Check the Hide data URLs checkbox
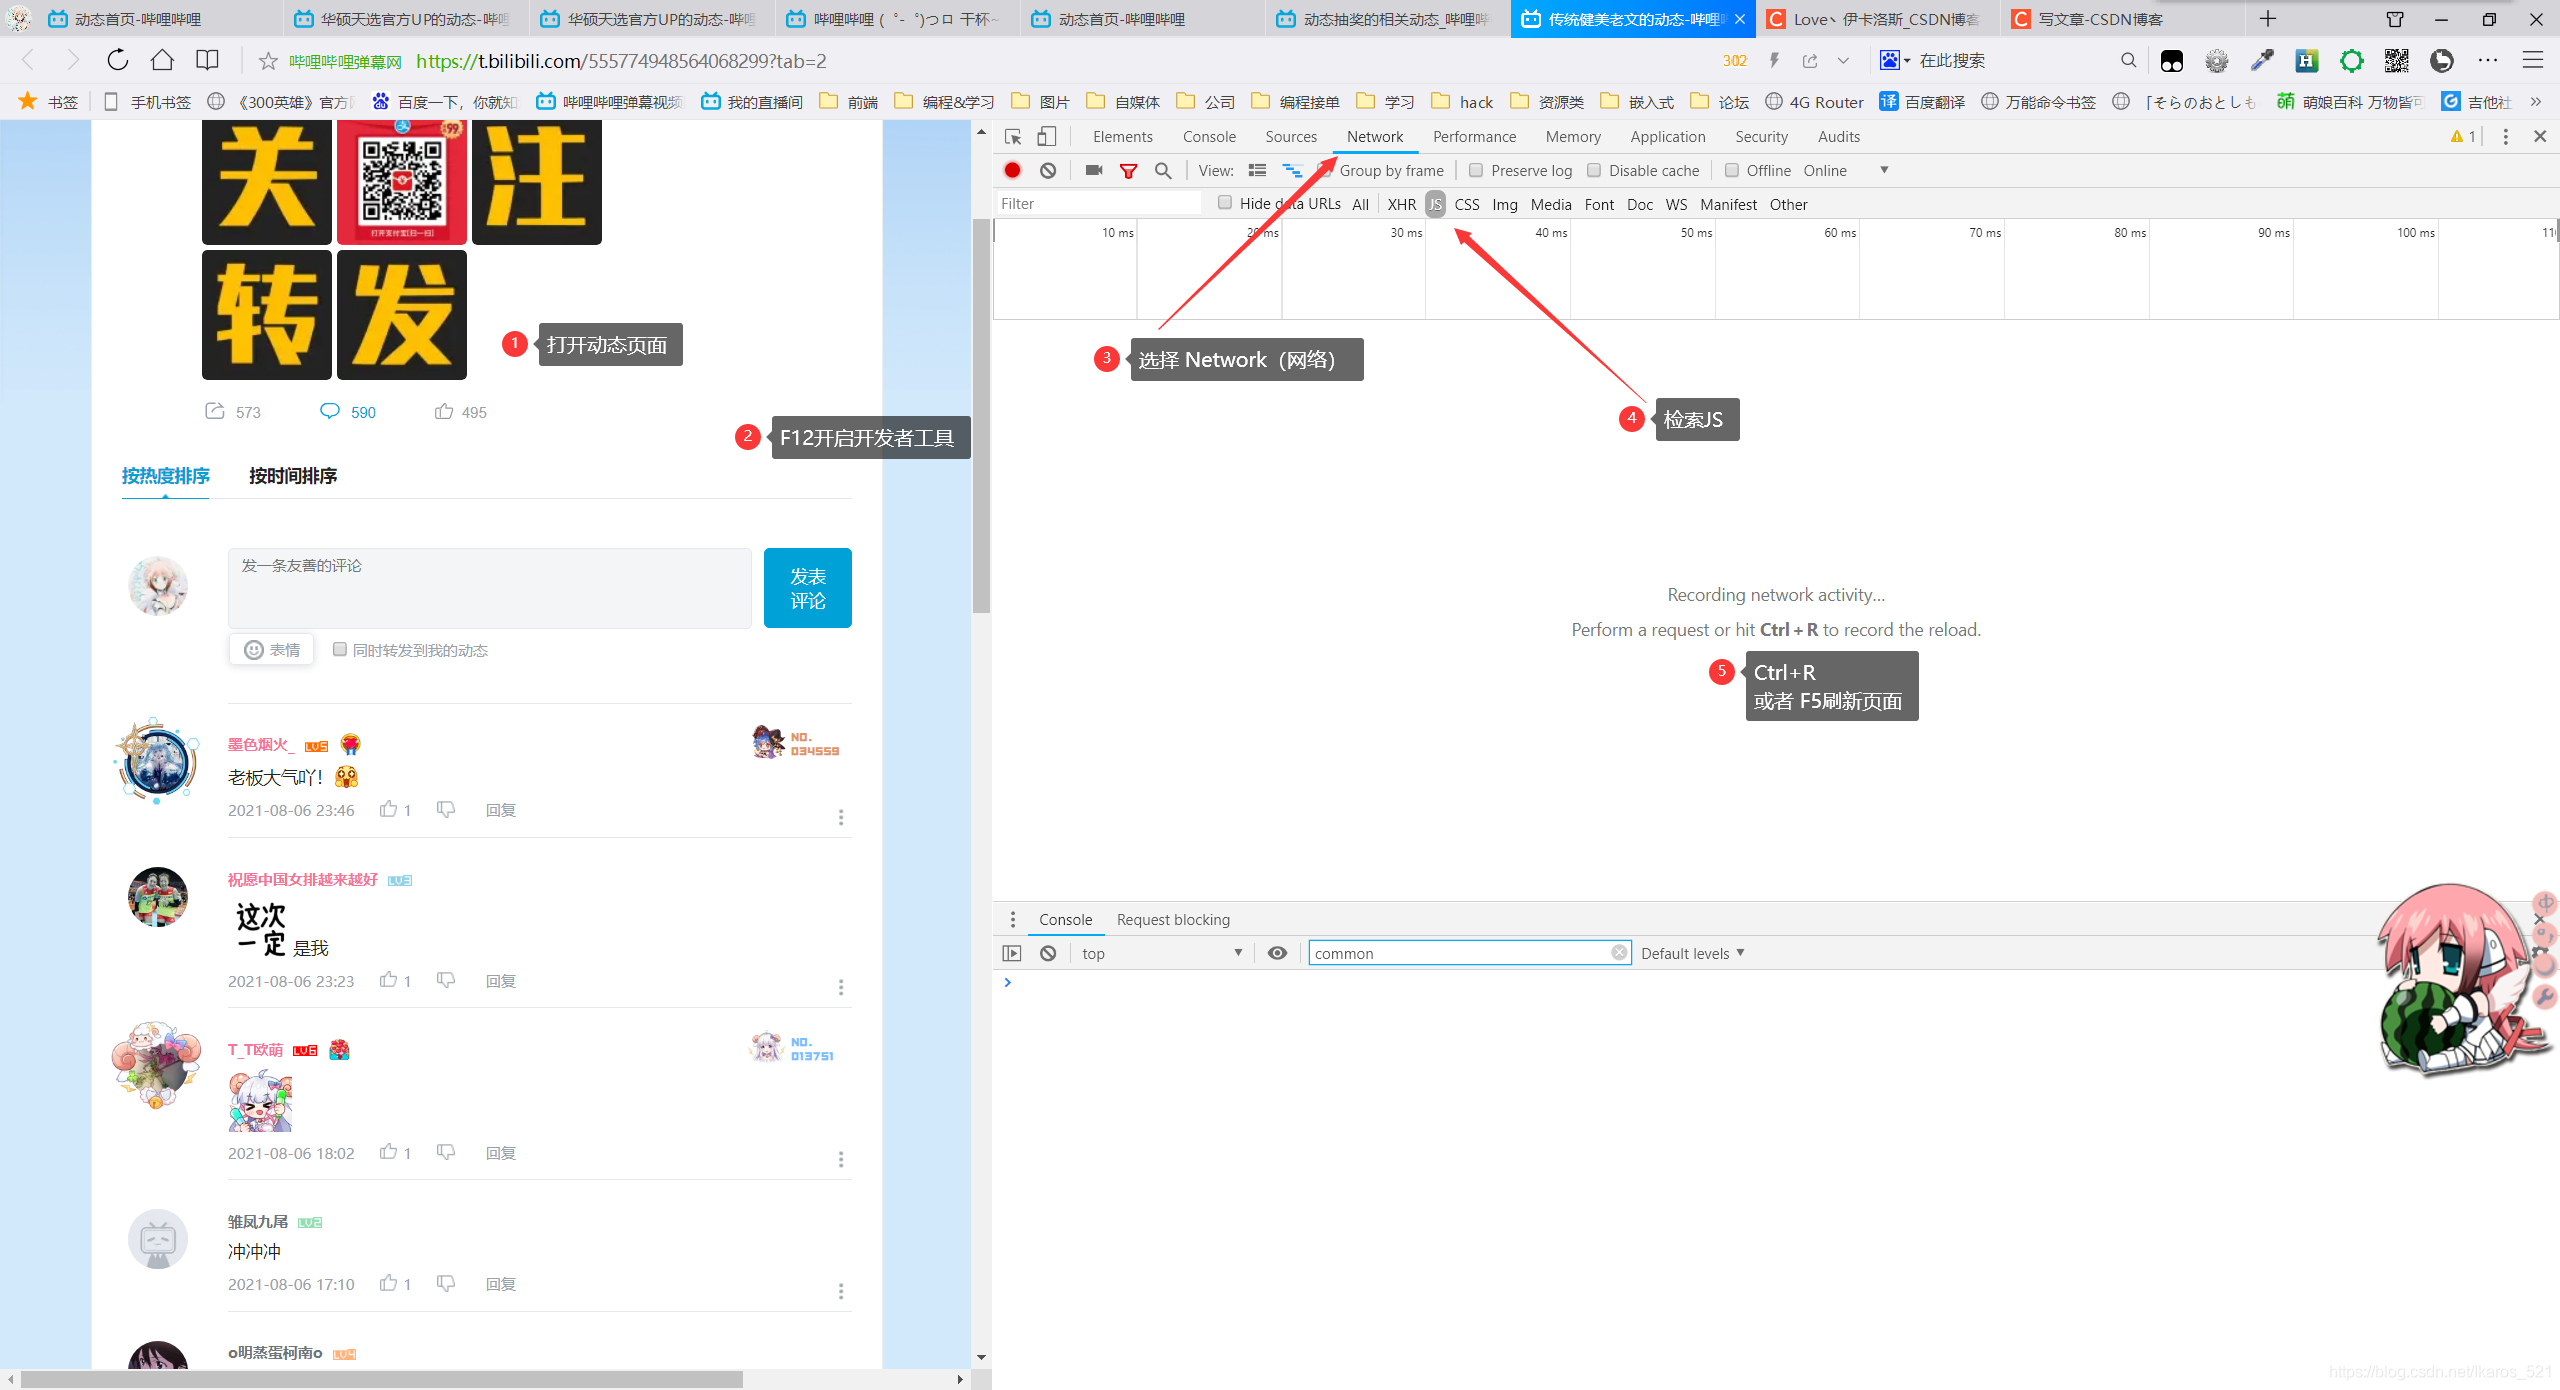 [1225, 203]
